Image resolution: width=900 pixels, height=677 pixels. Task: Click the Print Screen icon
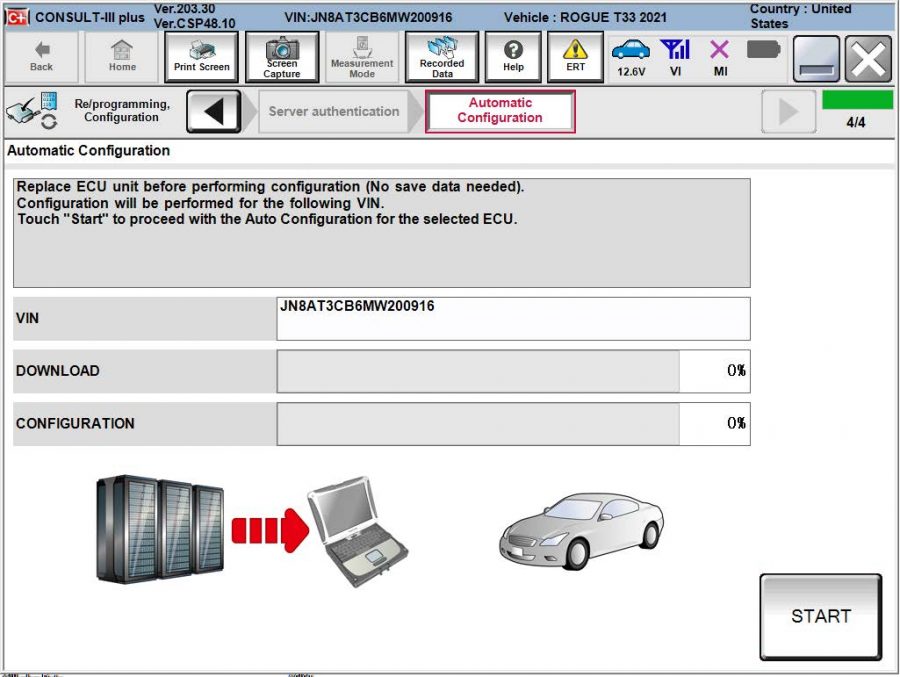click(x=200, y=57)
